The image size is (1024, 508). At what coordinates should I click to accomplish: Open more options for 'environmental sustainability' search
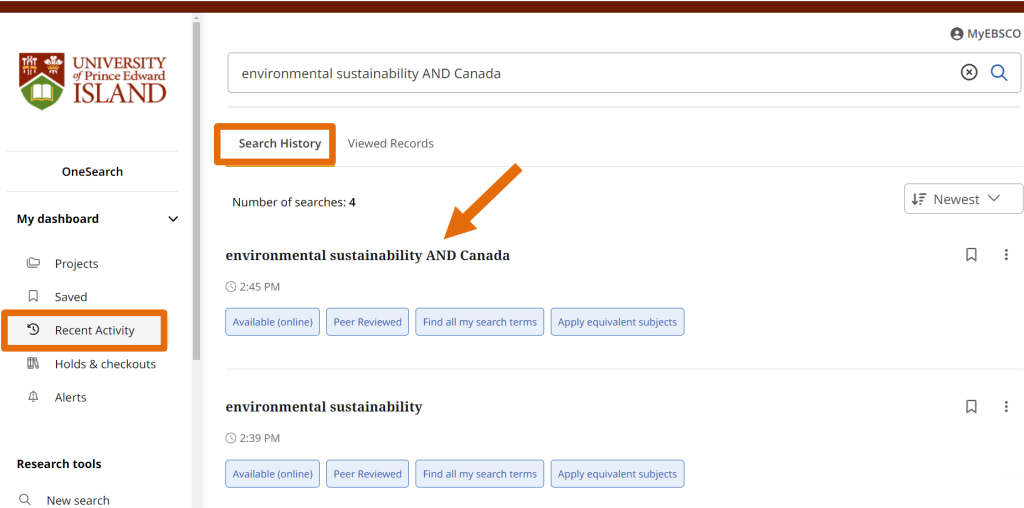tap(1006, 407)
